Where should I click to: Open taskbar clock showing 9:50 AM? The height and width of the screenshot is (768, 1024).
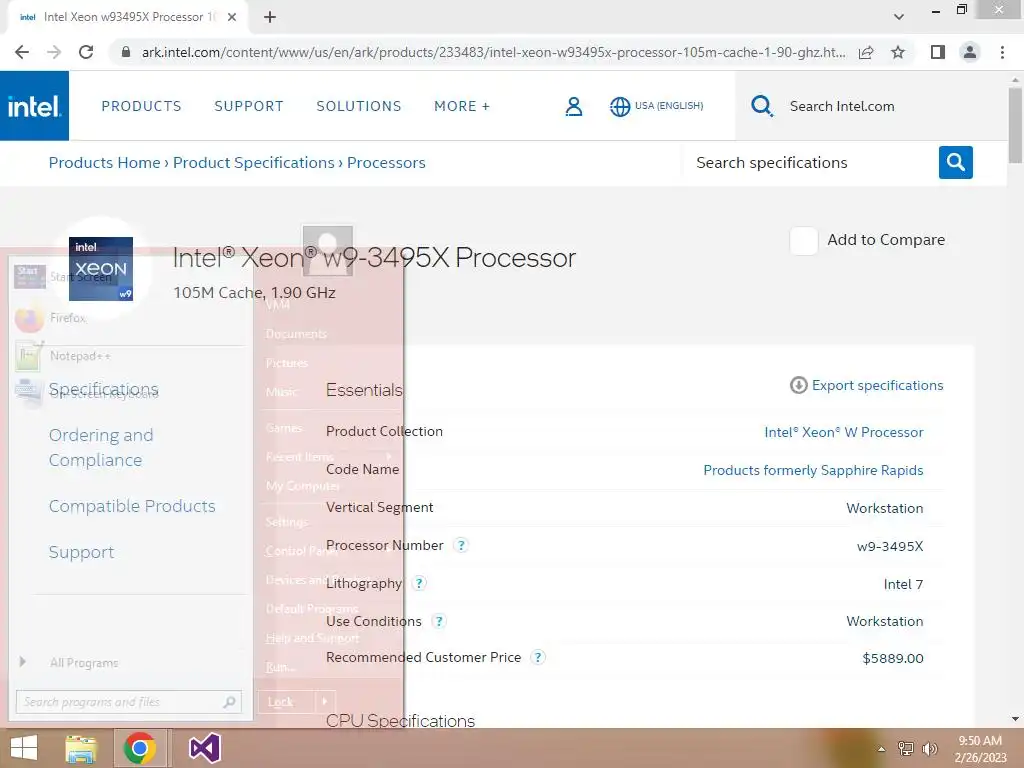[980, 749]
